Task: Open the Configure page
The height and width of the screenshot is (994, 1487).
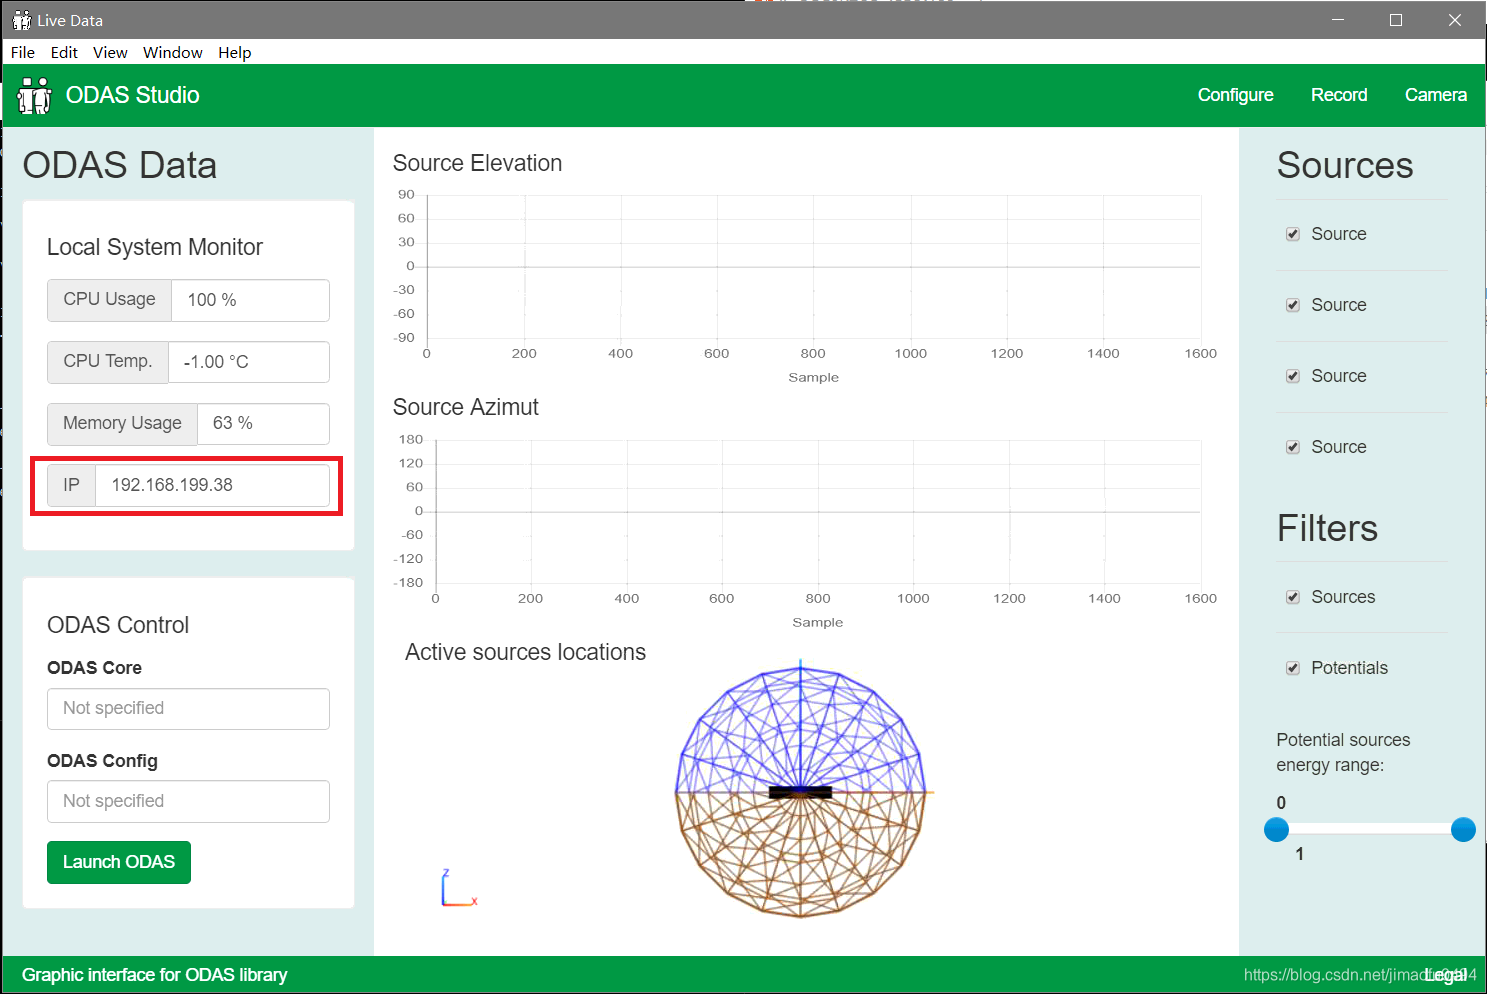Action: (x=1236, y=95)
